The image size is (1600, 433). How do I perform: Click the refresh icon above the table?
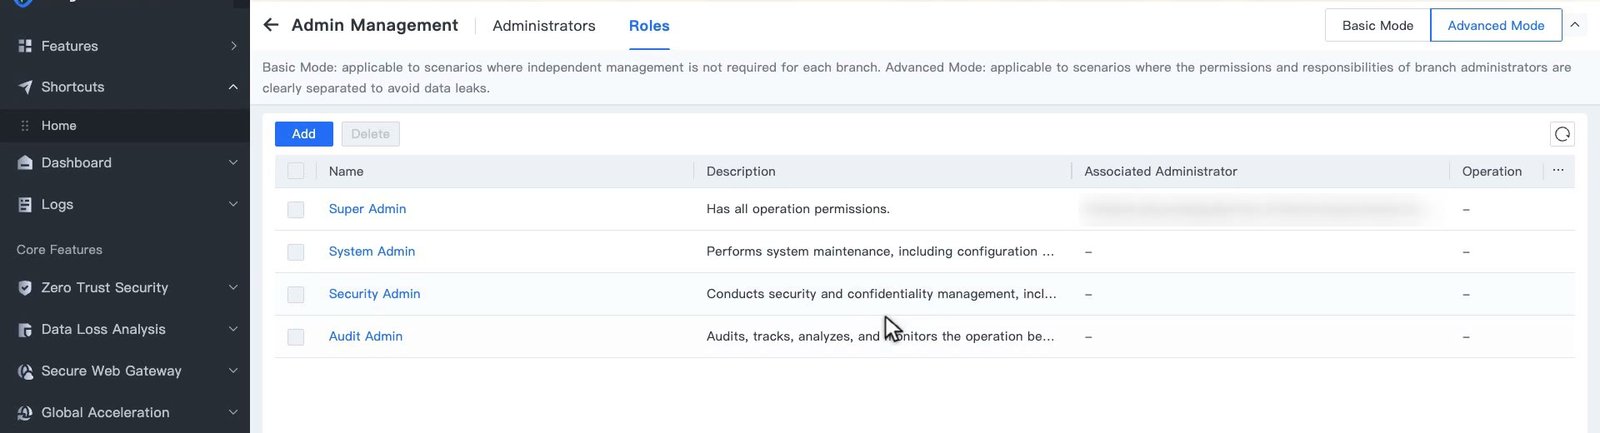1562,134
